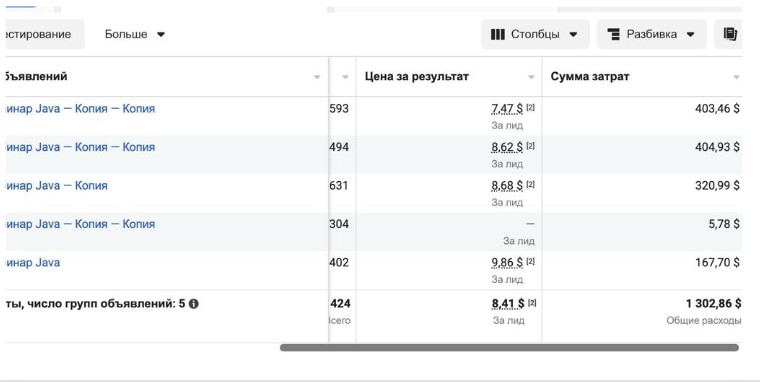Screen dimensions: 760x382
Task: Click the value 402 in fifth row
Action: click(339, 262)
